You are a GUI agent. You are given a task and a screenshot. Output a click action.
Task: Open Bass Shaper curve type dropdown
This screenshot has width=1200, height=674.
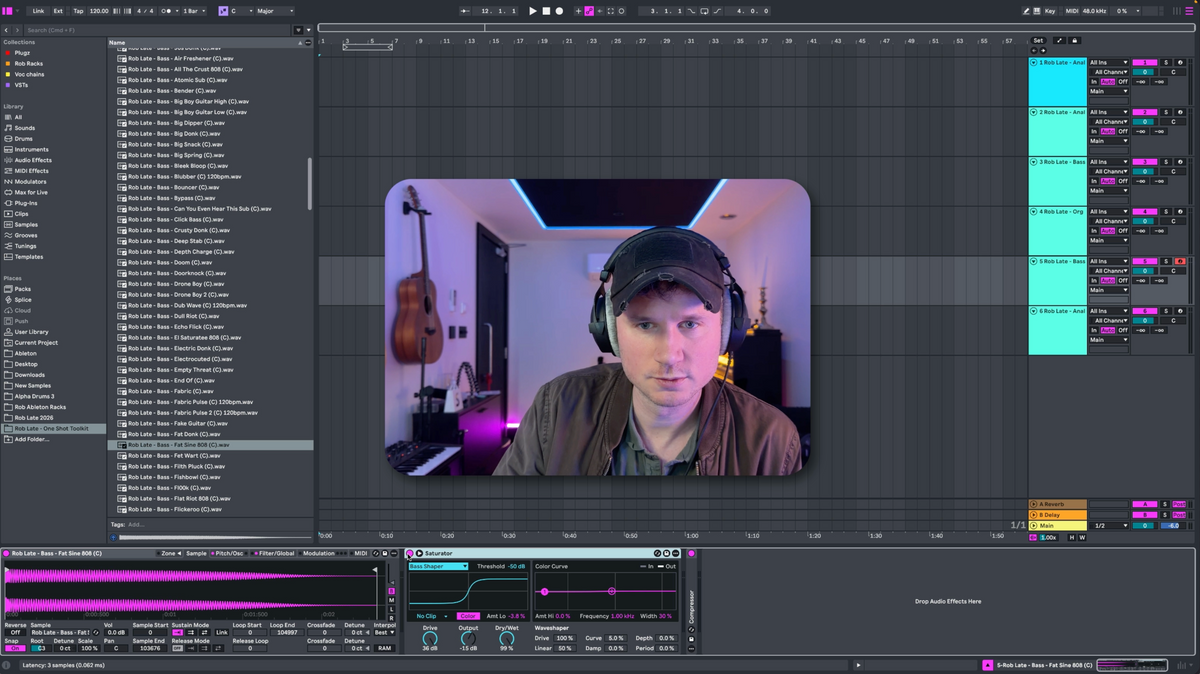(x=438, y=566)
